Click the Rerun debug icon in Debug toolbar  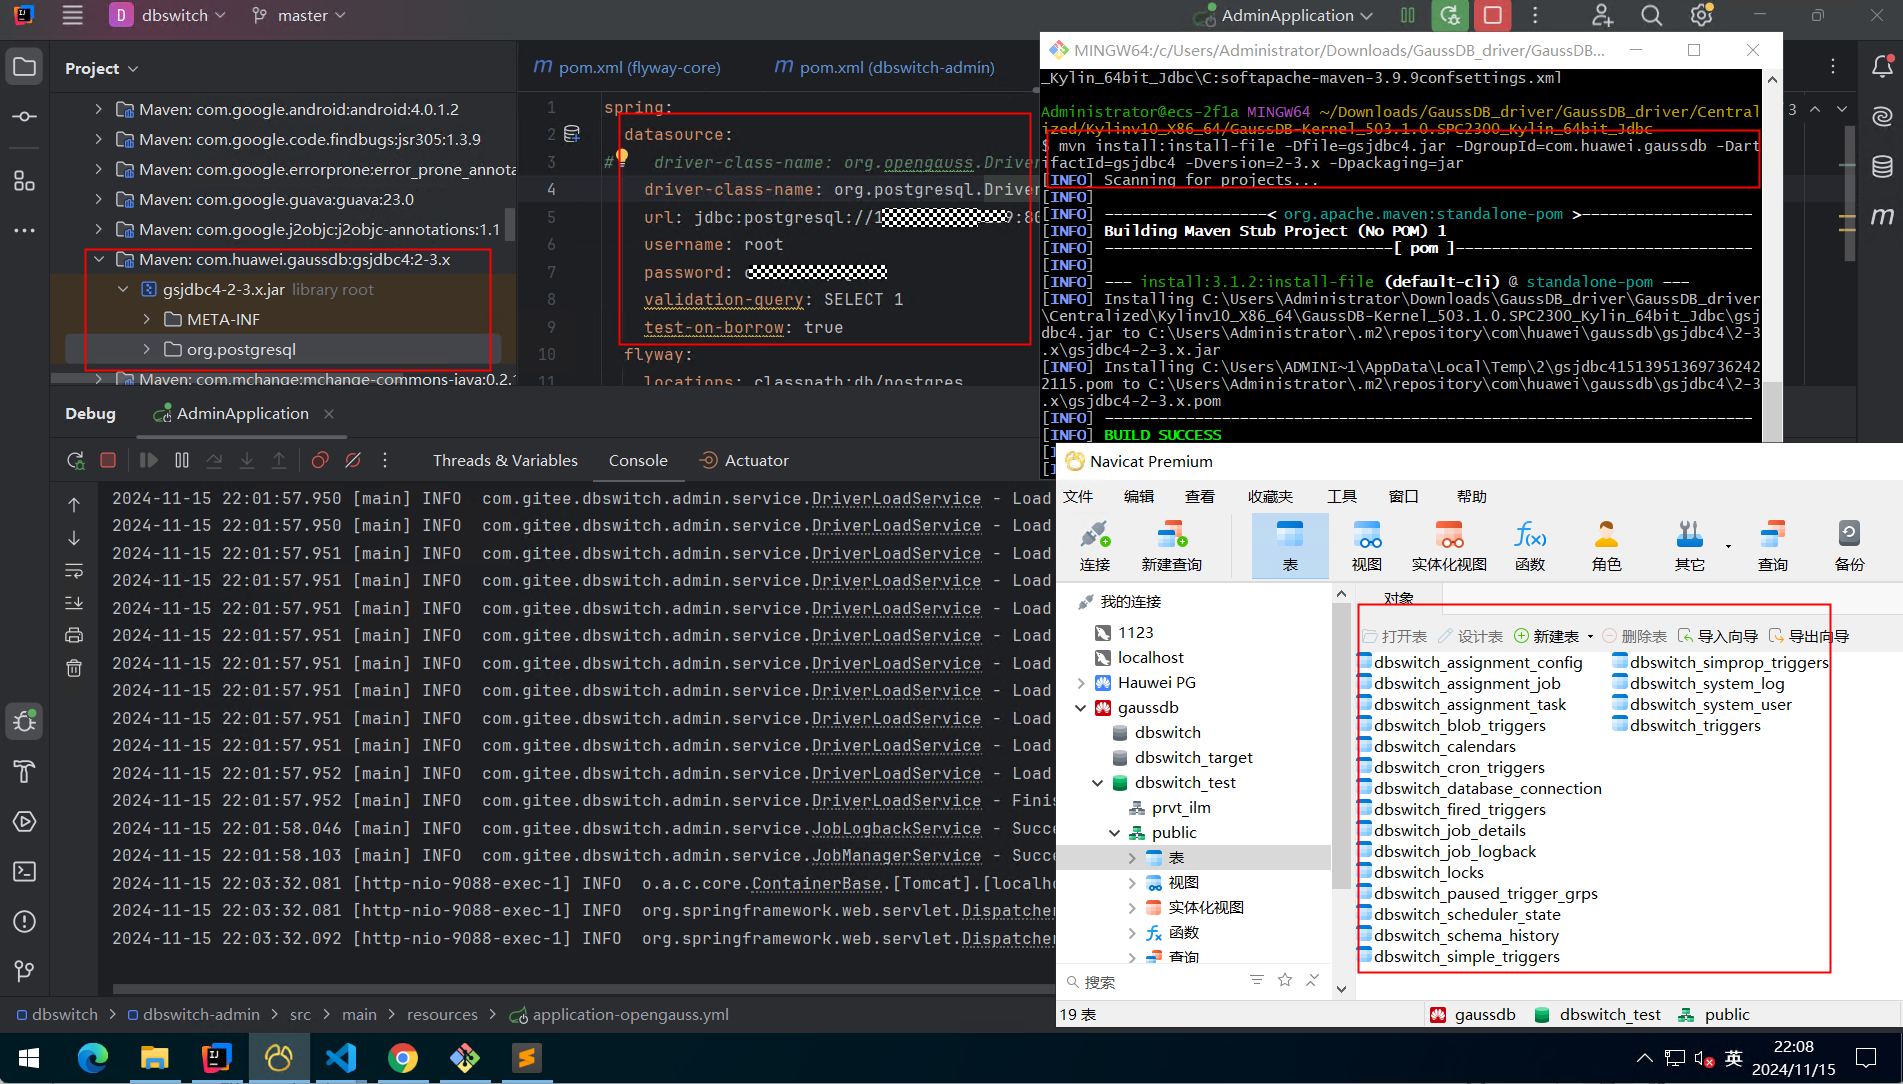pyautogui.click(x=75, y=460)
